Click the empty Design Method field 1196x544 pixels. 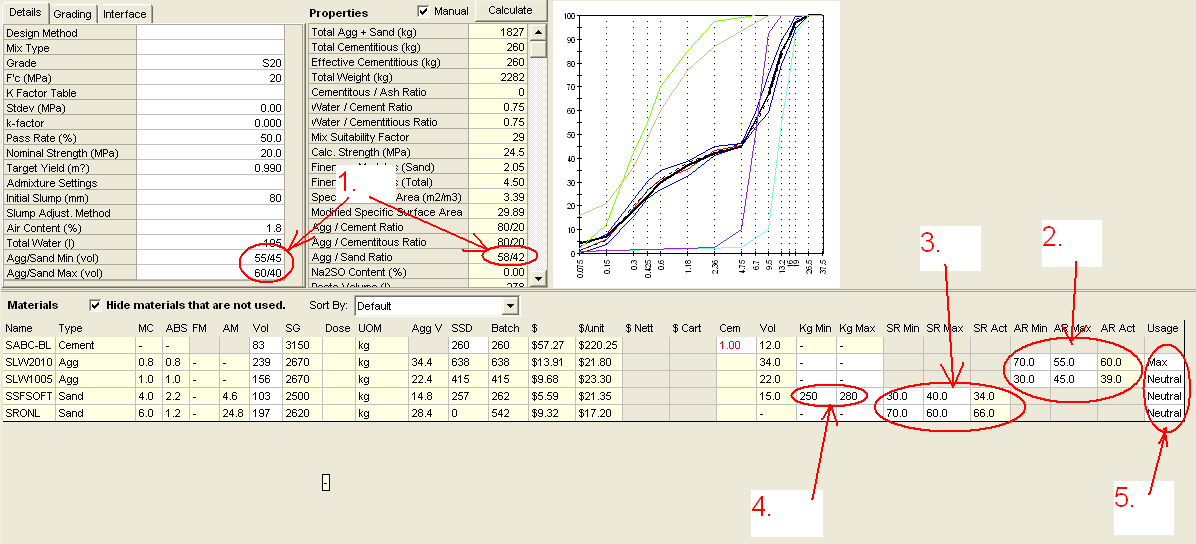point(210,33)
